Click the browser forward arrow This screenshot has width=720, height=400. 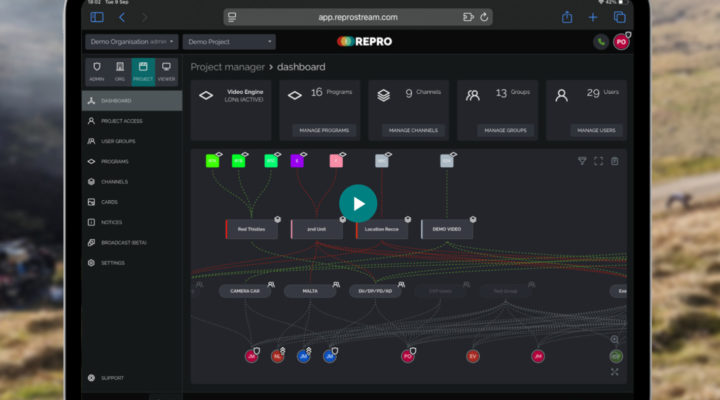144,17
